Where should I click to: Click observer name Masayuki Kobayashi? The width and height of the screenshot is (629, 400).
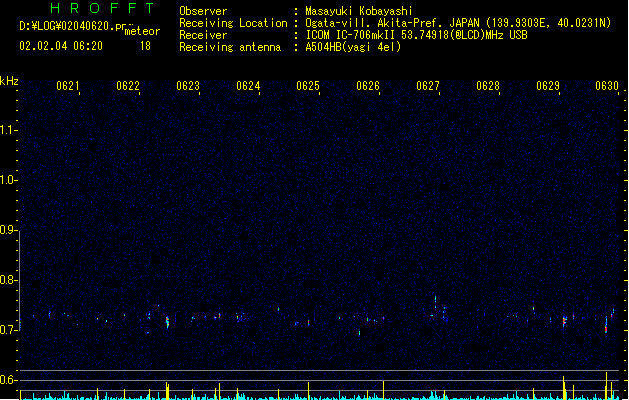(x=359, y=11)
